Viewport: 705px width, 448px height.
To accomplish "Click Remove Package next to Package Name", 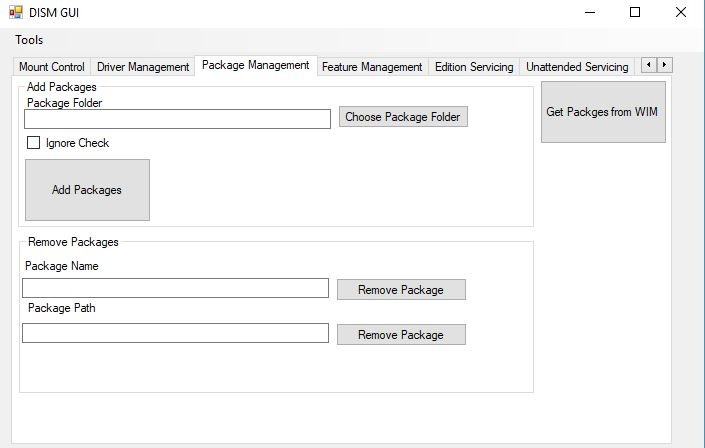I will pyautogui.click(x=401, y=290).
